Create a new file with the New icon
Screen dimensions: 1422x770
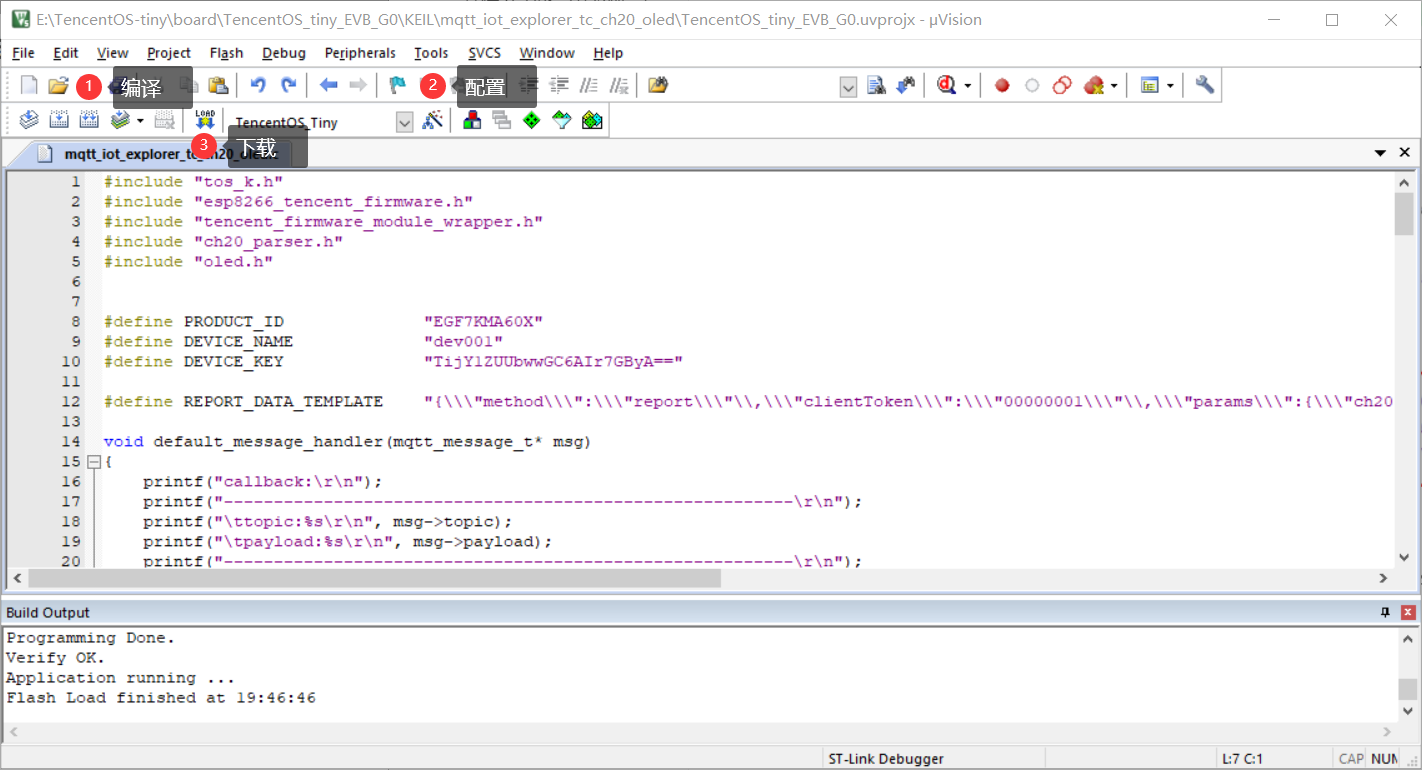(x=29, y=86)
